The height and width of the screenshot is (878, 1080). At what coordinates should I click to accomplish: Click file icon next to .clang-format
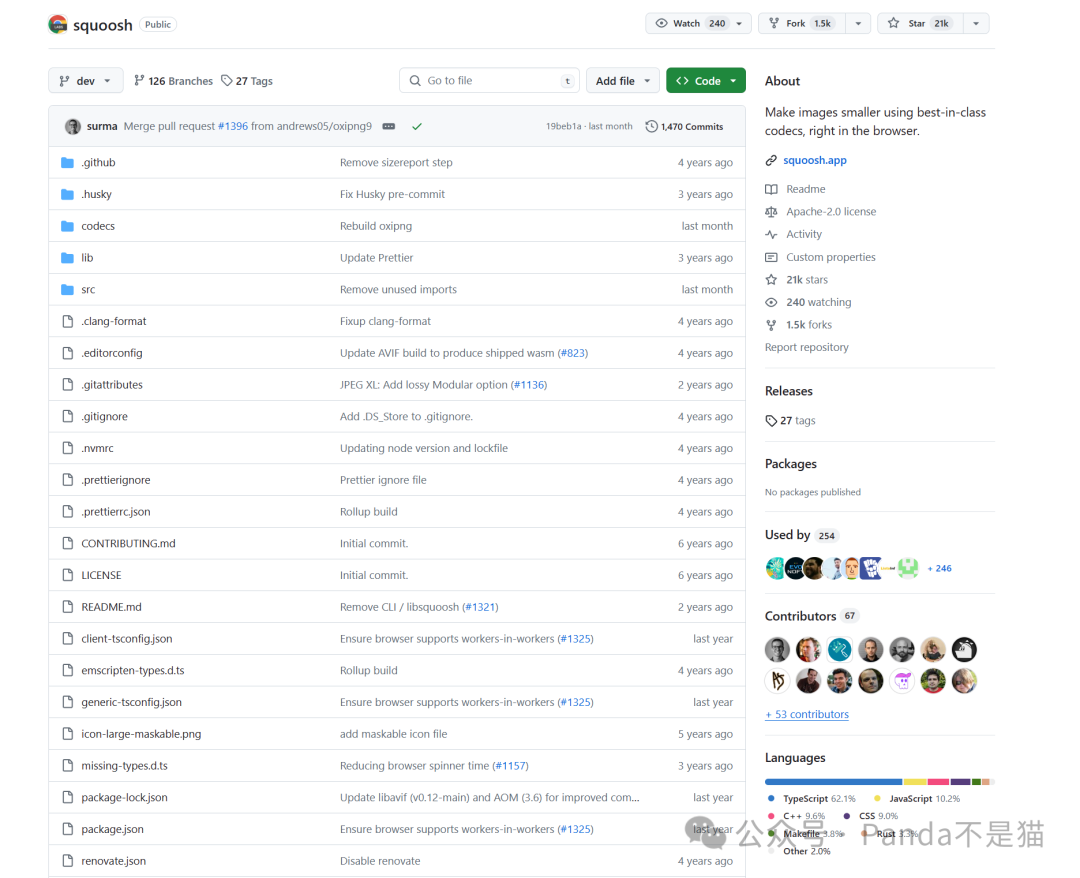coord(68,321)
